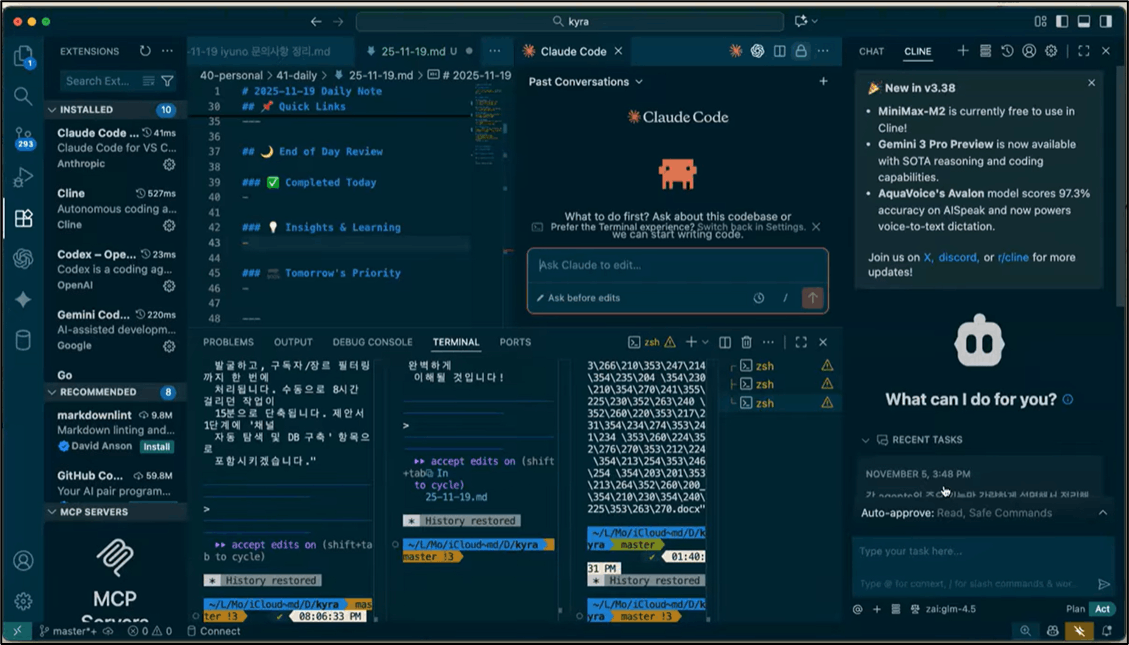Image resolution: width=1129 pixels, height=645 pixels.
Task: Open the Gemini sparkle sidebar icon
Action: (x=23, y=299)
